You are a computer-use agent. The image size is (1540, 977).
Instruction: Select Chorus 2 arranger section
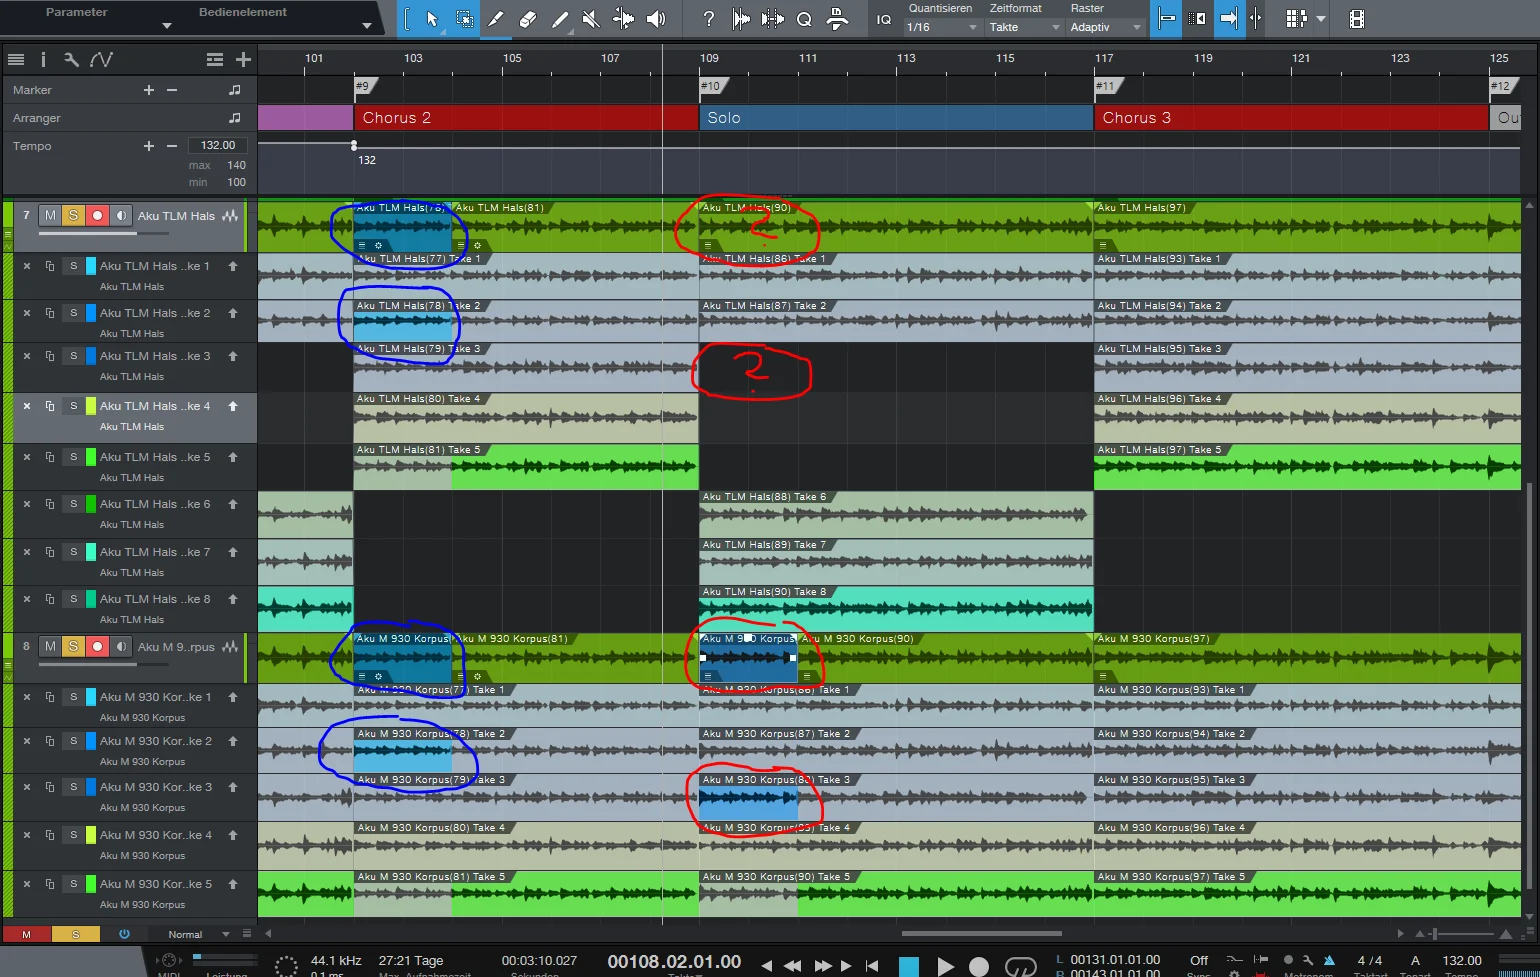[526, 118]
